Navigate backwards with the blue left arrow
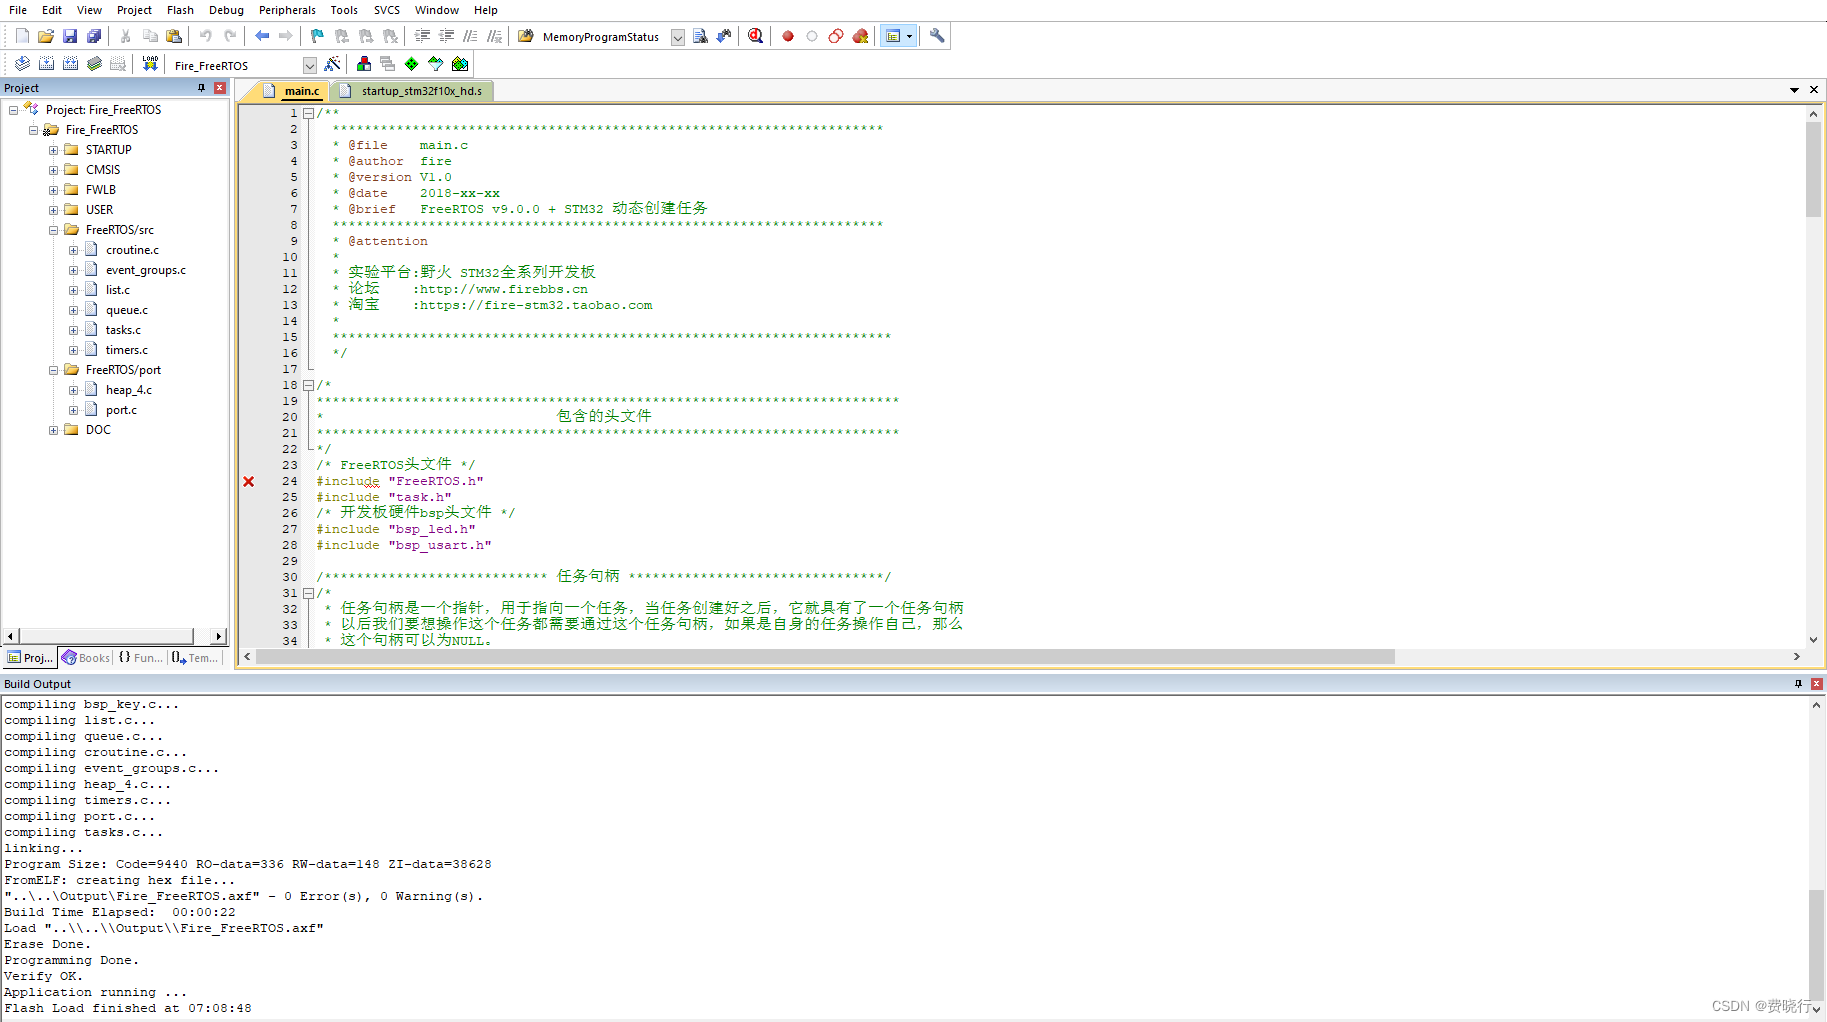 click(x=262, y=36)
